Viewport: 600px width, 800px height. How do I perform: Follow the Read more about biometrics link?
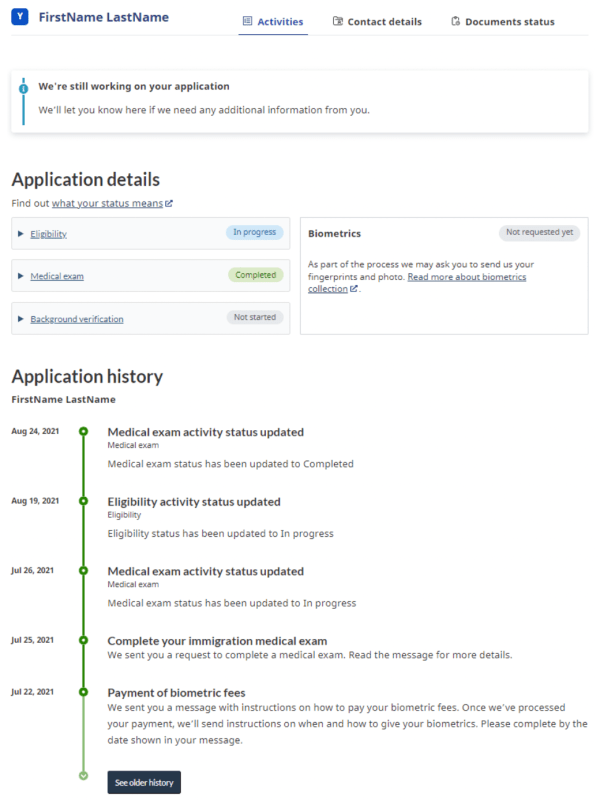pyautogui.click(x=466, y=277)
